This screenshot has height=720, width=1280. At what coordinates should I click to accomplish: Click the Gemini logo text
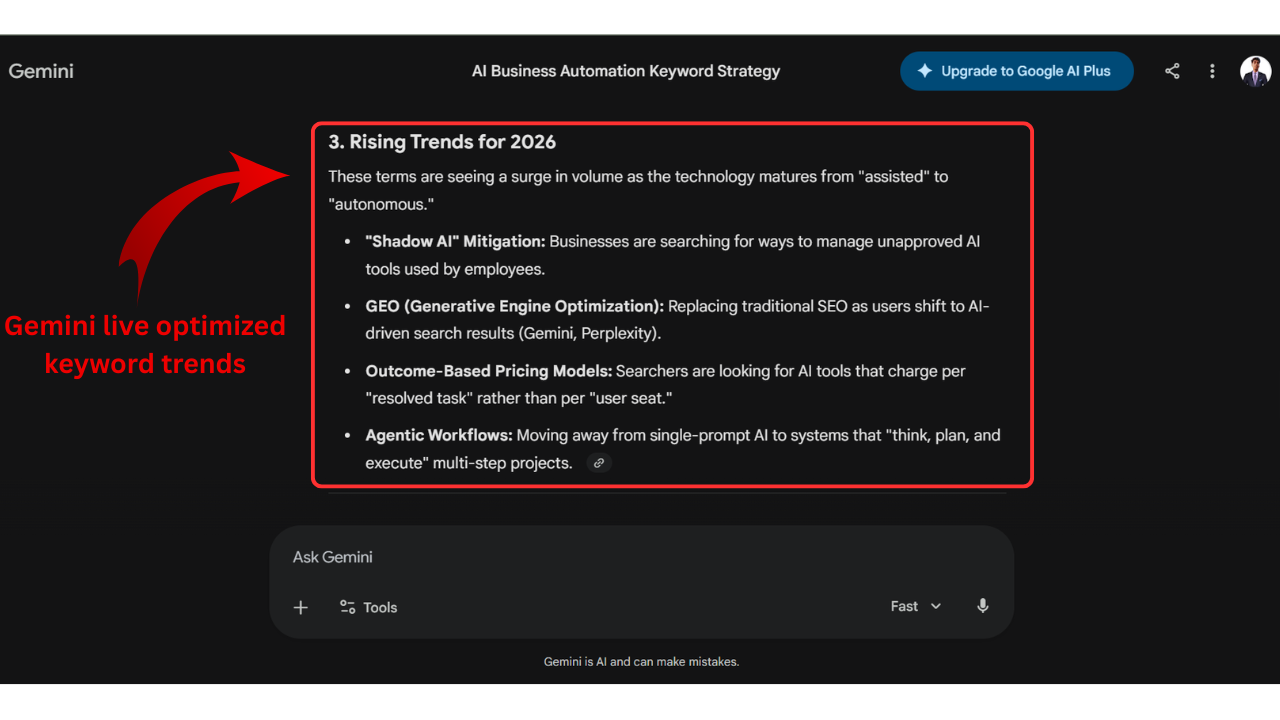(41, 71)
